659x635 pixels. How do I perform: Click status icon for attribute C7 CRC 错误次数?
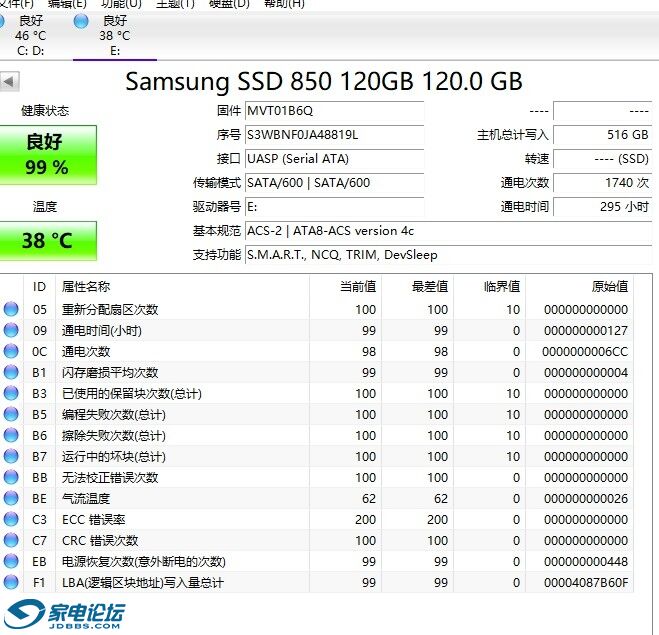[x=11, y=540]
